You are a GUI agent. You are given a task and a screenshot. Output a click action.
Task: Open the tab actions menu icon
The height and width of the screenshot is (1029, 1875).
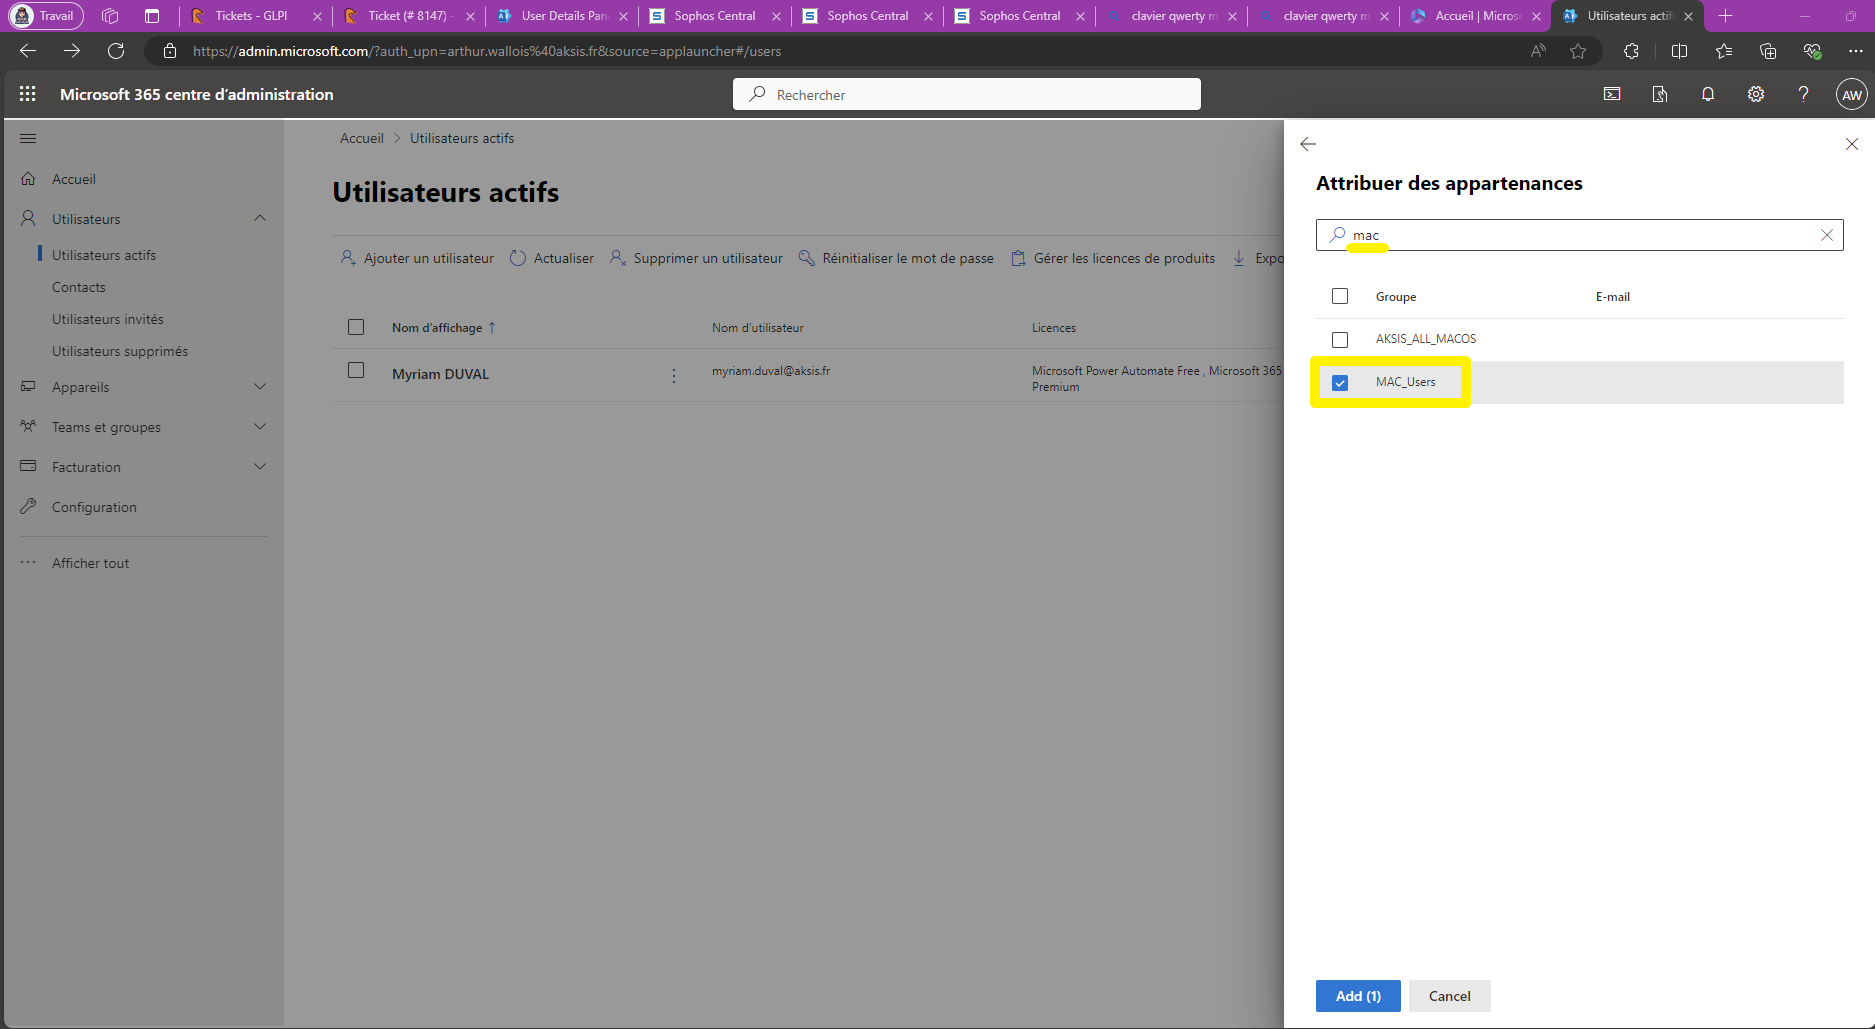tap(152, 16)
